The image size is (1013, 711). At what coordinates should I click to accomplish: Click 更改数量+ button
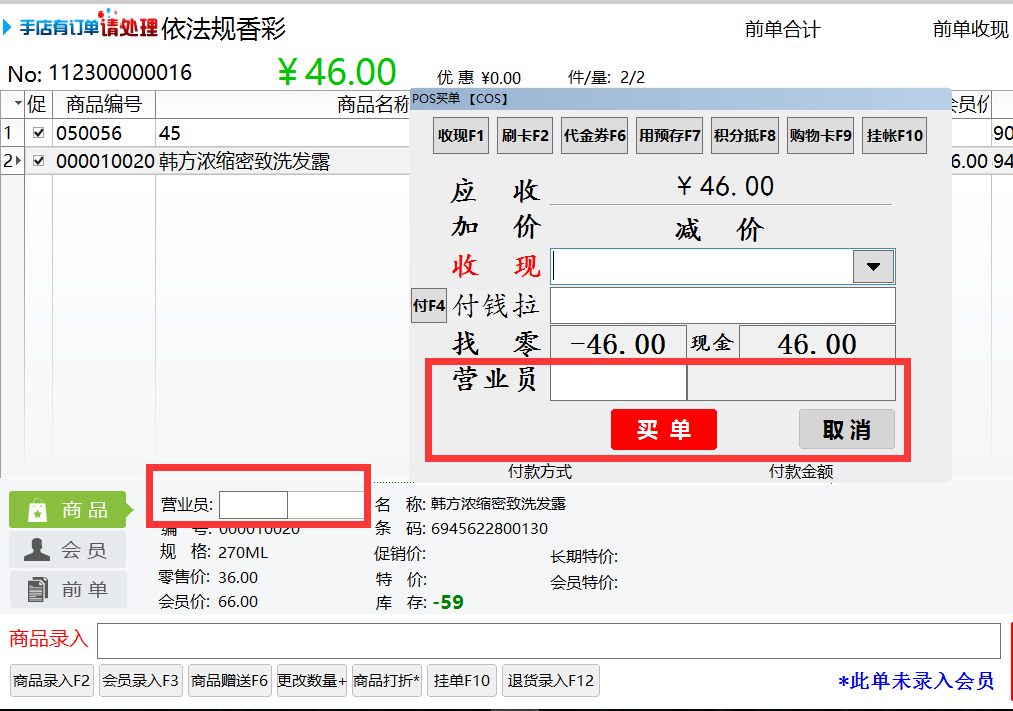point(312,681)
